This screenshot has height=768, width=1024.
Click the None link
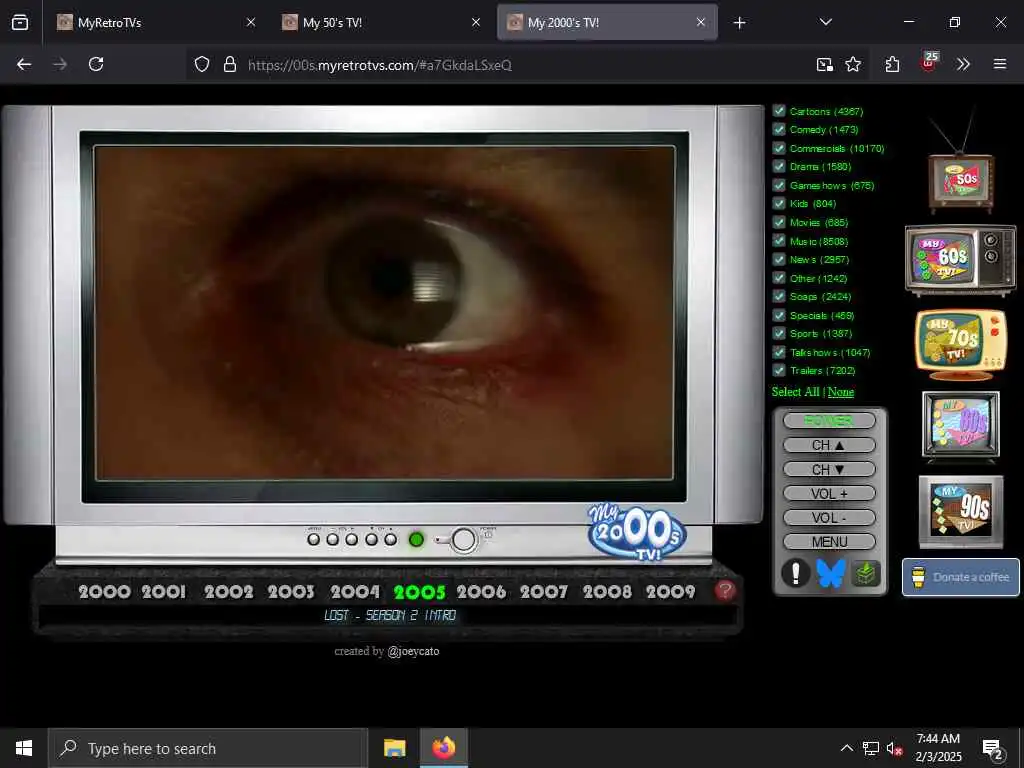pyautogui.click(x=840, y=392)
